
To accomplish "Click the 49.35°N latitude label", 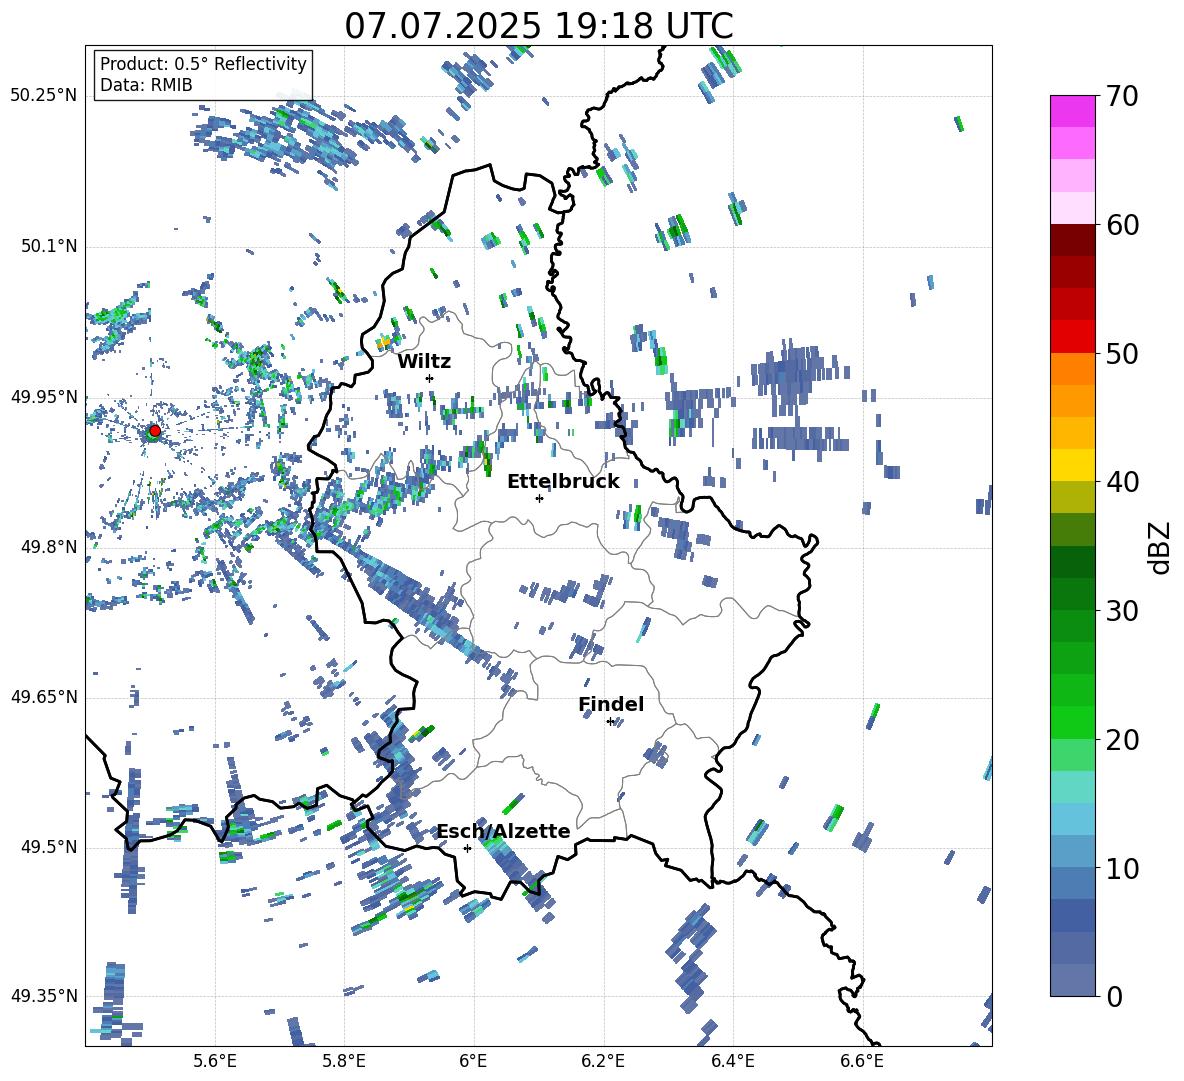I will click(44, 996).
